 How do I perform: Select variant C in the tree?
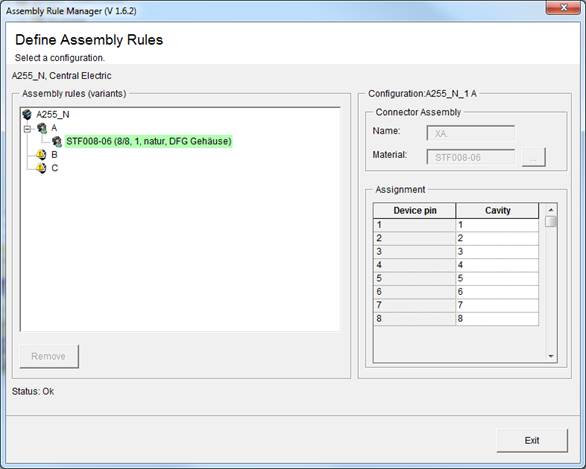[55, 168]
